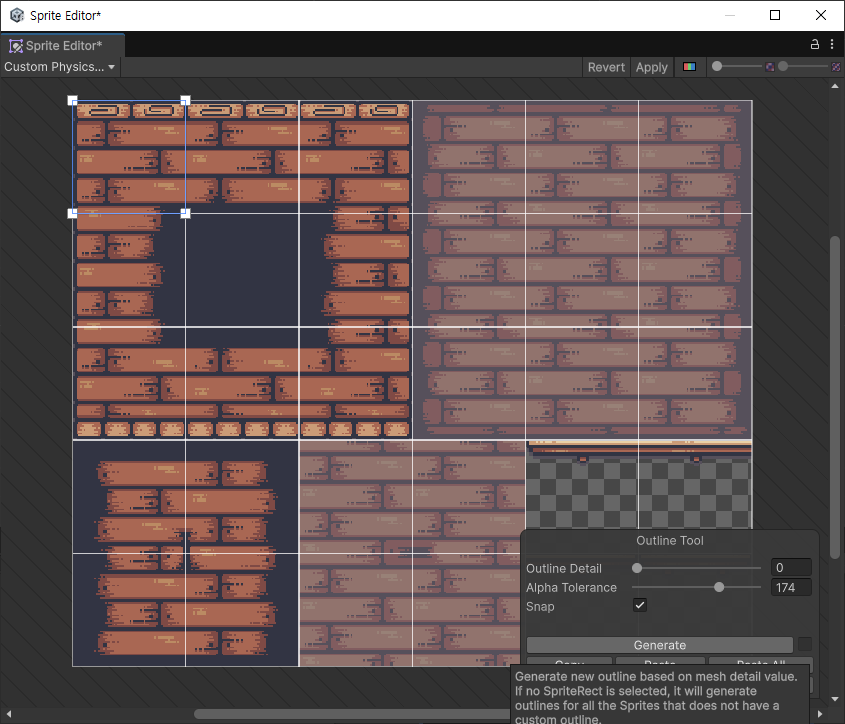Select the checkerboard platform sprite
This screenshot has height=724, width=845.
pos(639,485)
